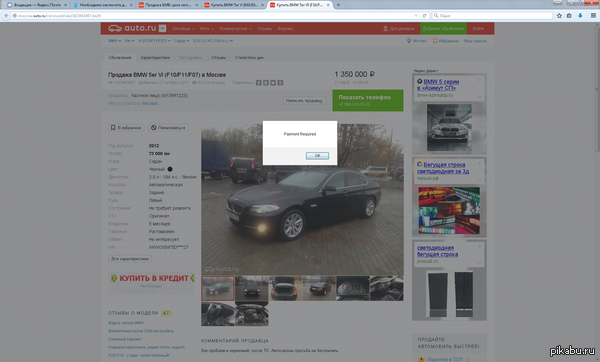Open the browser hamburger menu

coord(593,16)
